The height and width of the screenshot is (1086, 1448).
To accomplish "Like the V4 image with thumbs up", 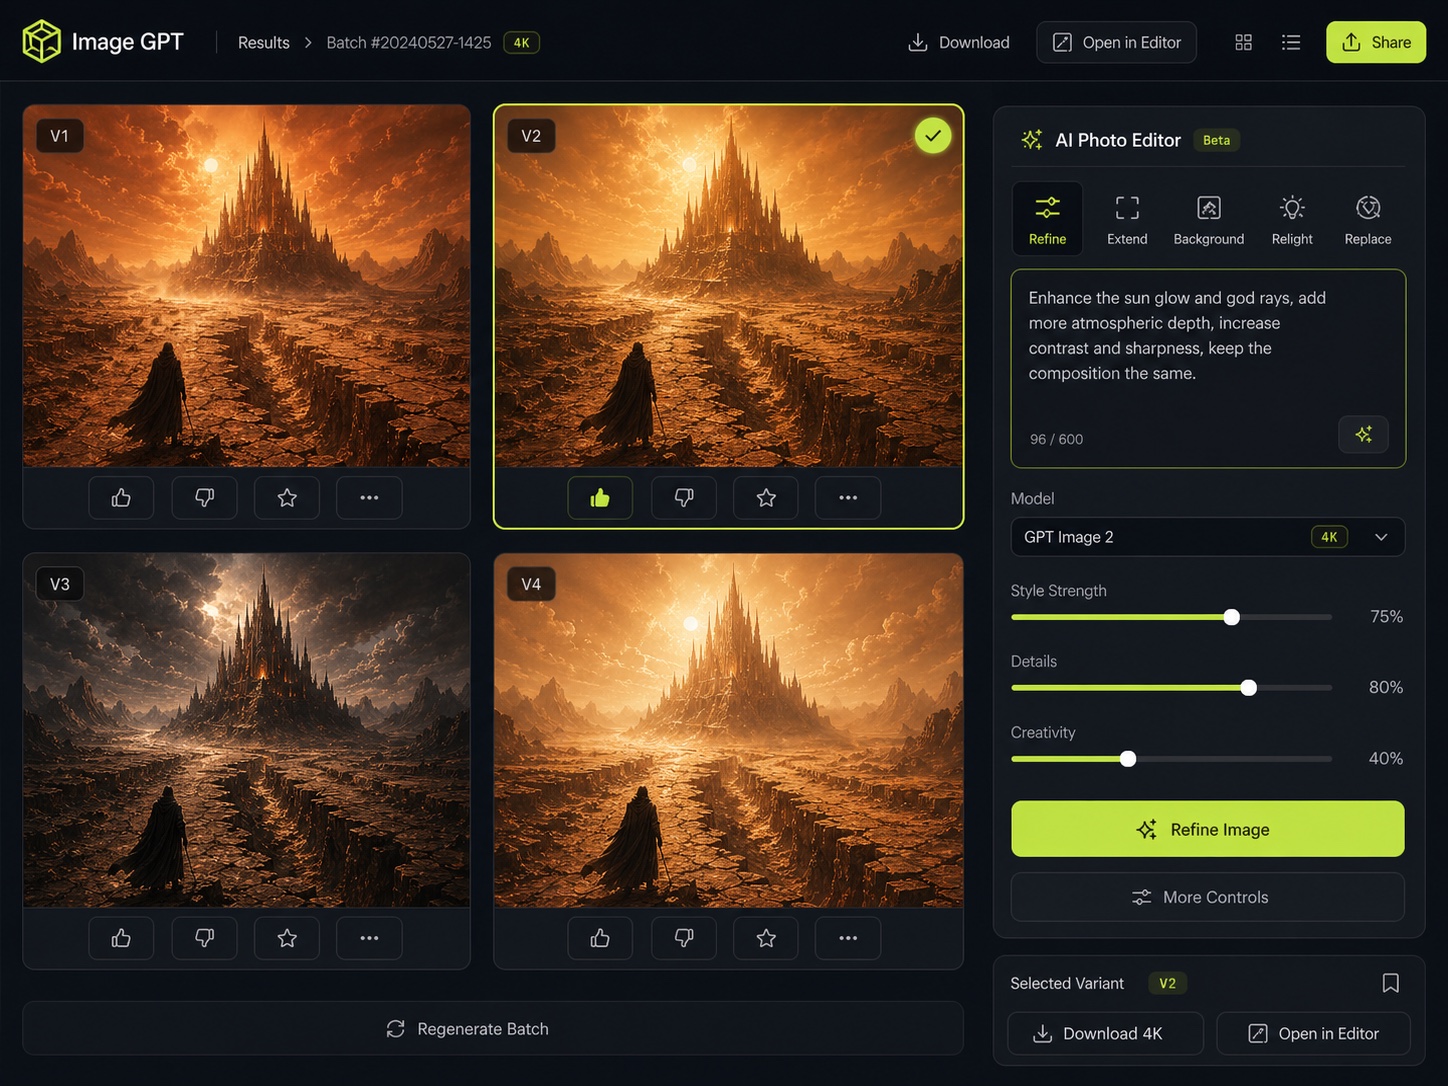I will (x=600, y=938).
